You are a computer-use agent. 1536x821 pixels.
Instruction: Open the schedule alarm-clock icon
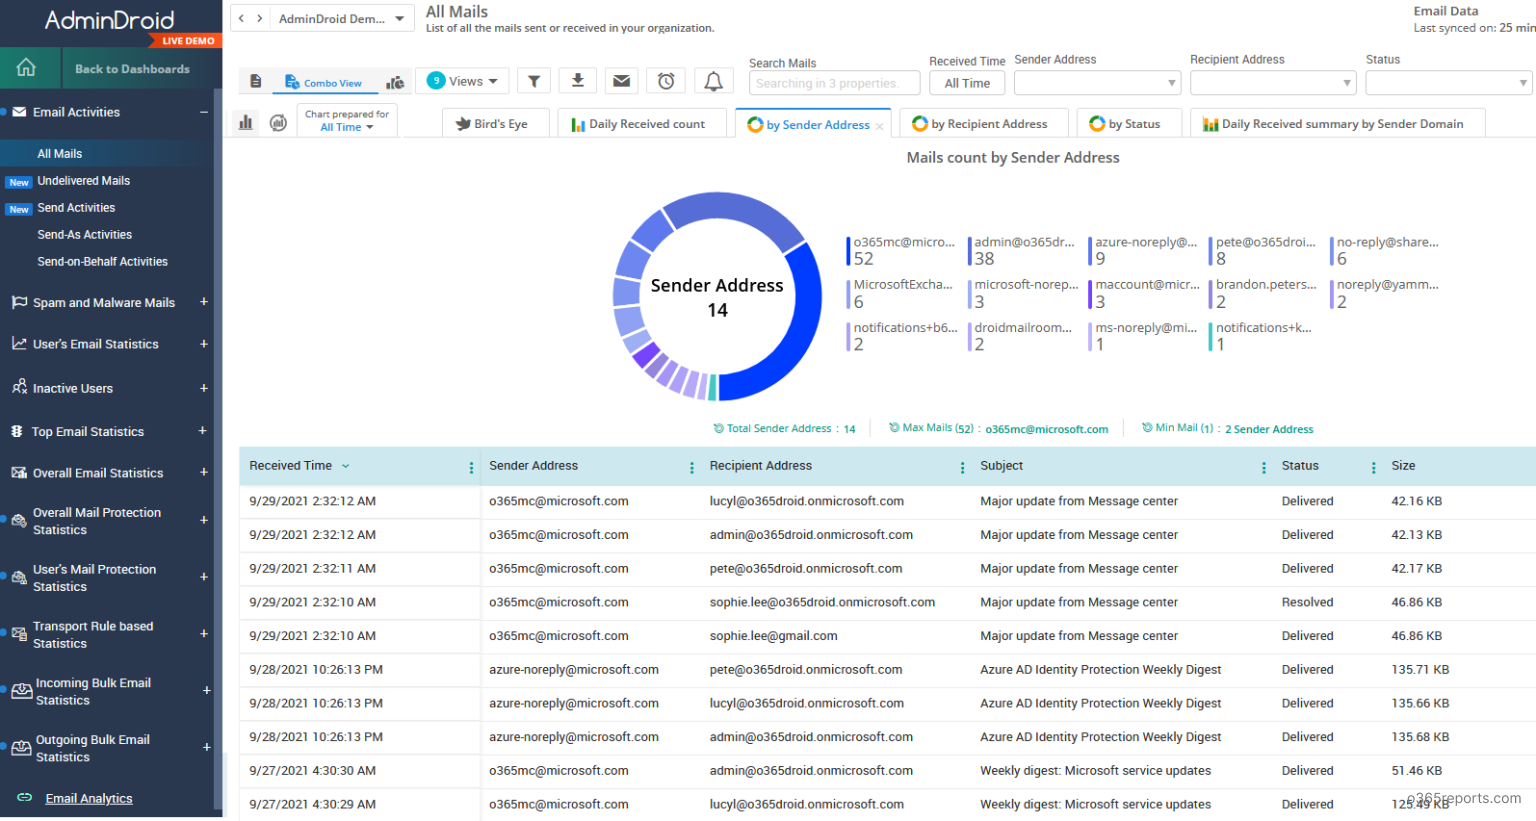coord(667,80)
